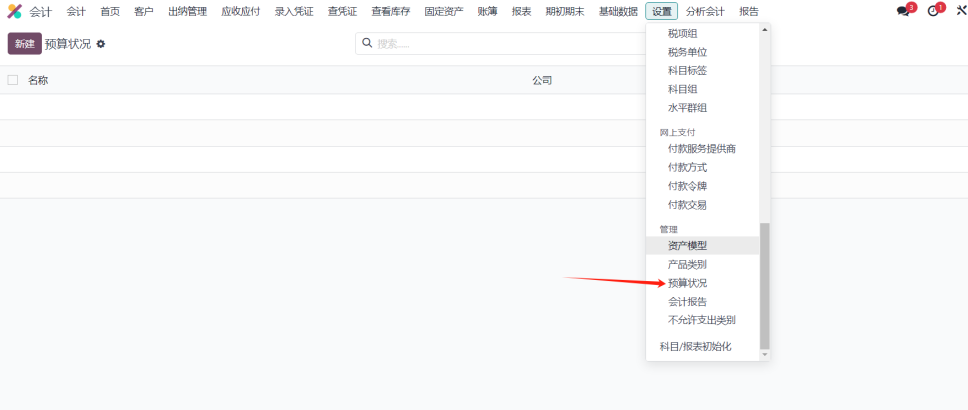Choose 付款服务提供商 under 网上支付
Image resolution: width=968 pixels, height=410 pixels.
point(703,148)
